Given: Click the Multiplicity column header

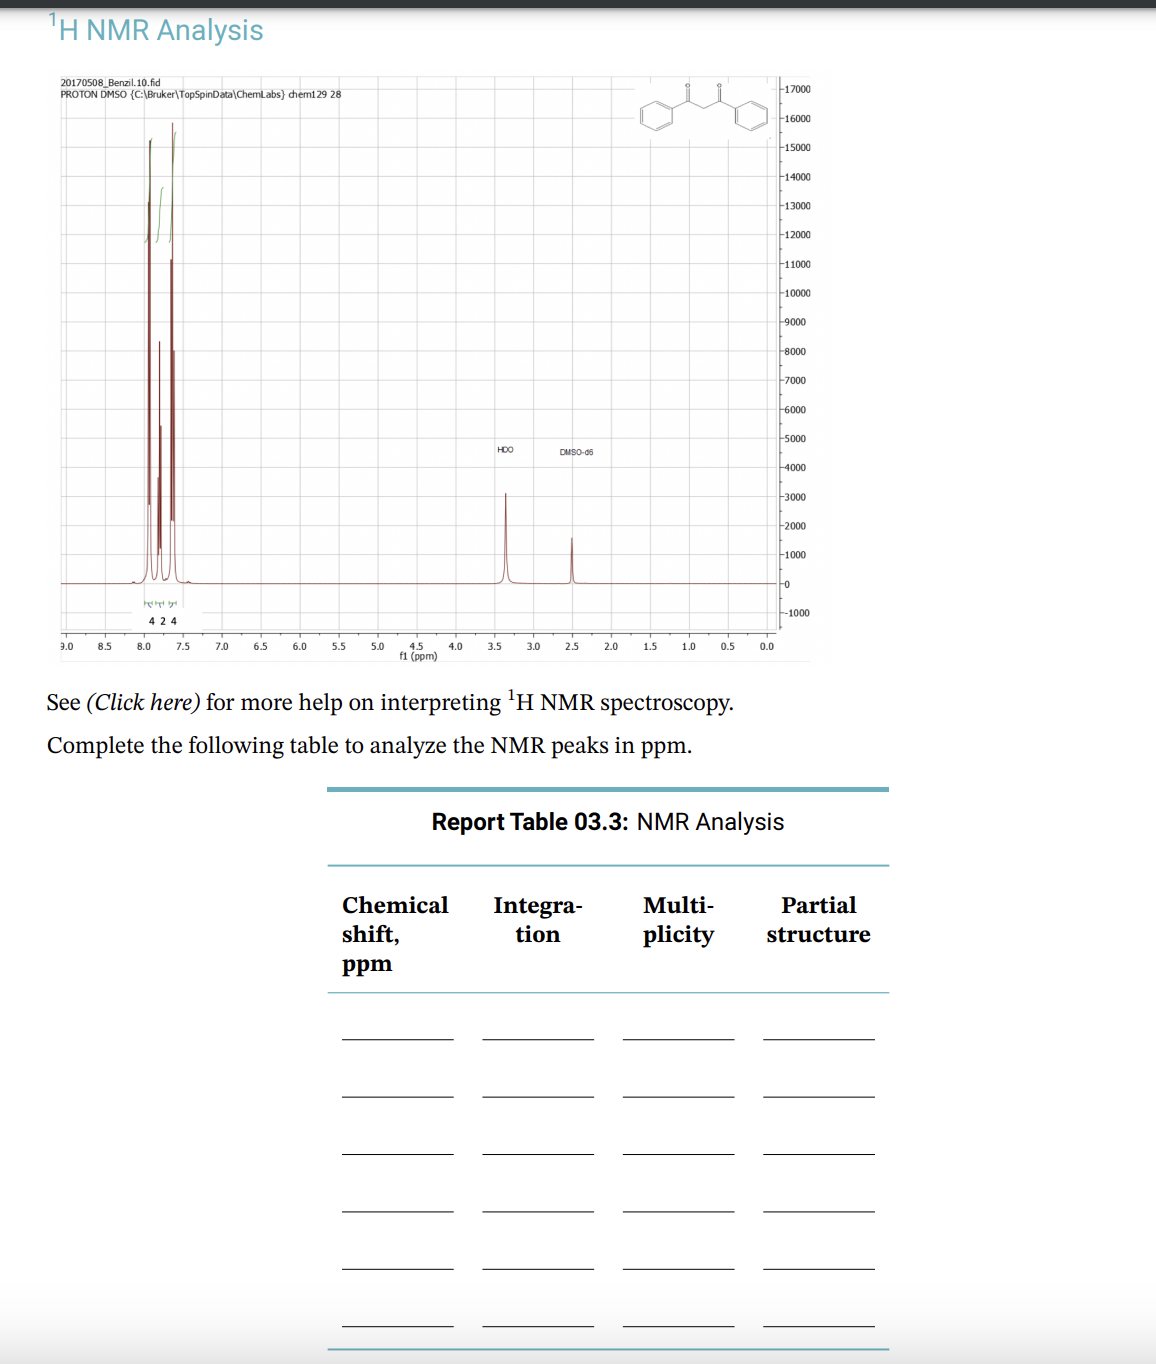Looking at the screenshot, I should pos(677,920).
